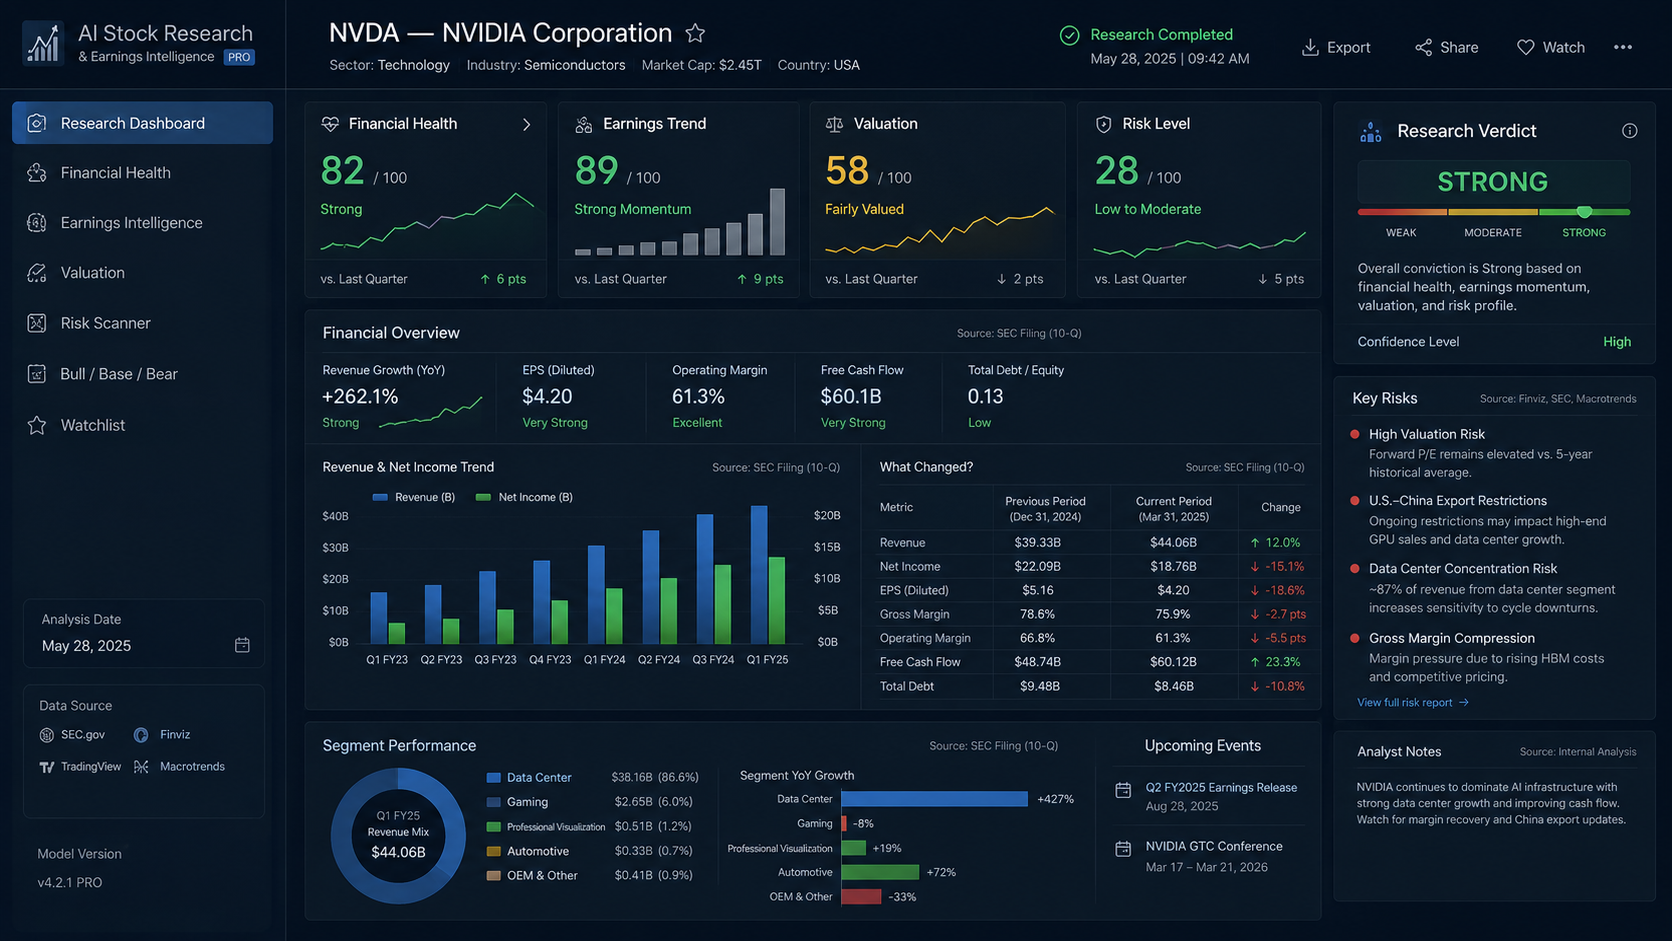This screenshot has height=941, width=1672.
Task: Click Revenue Growth value +262.1%
Action: point(360,397)
